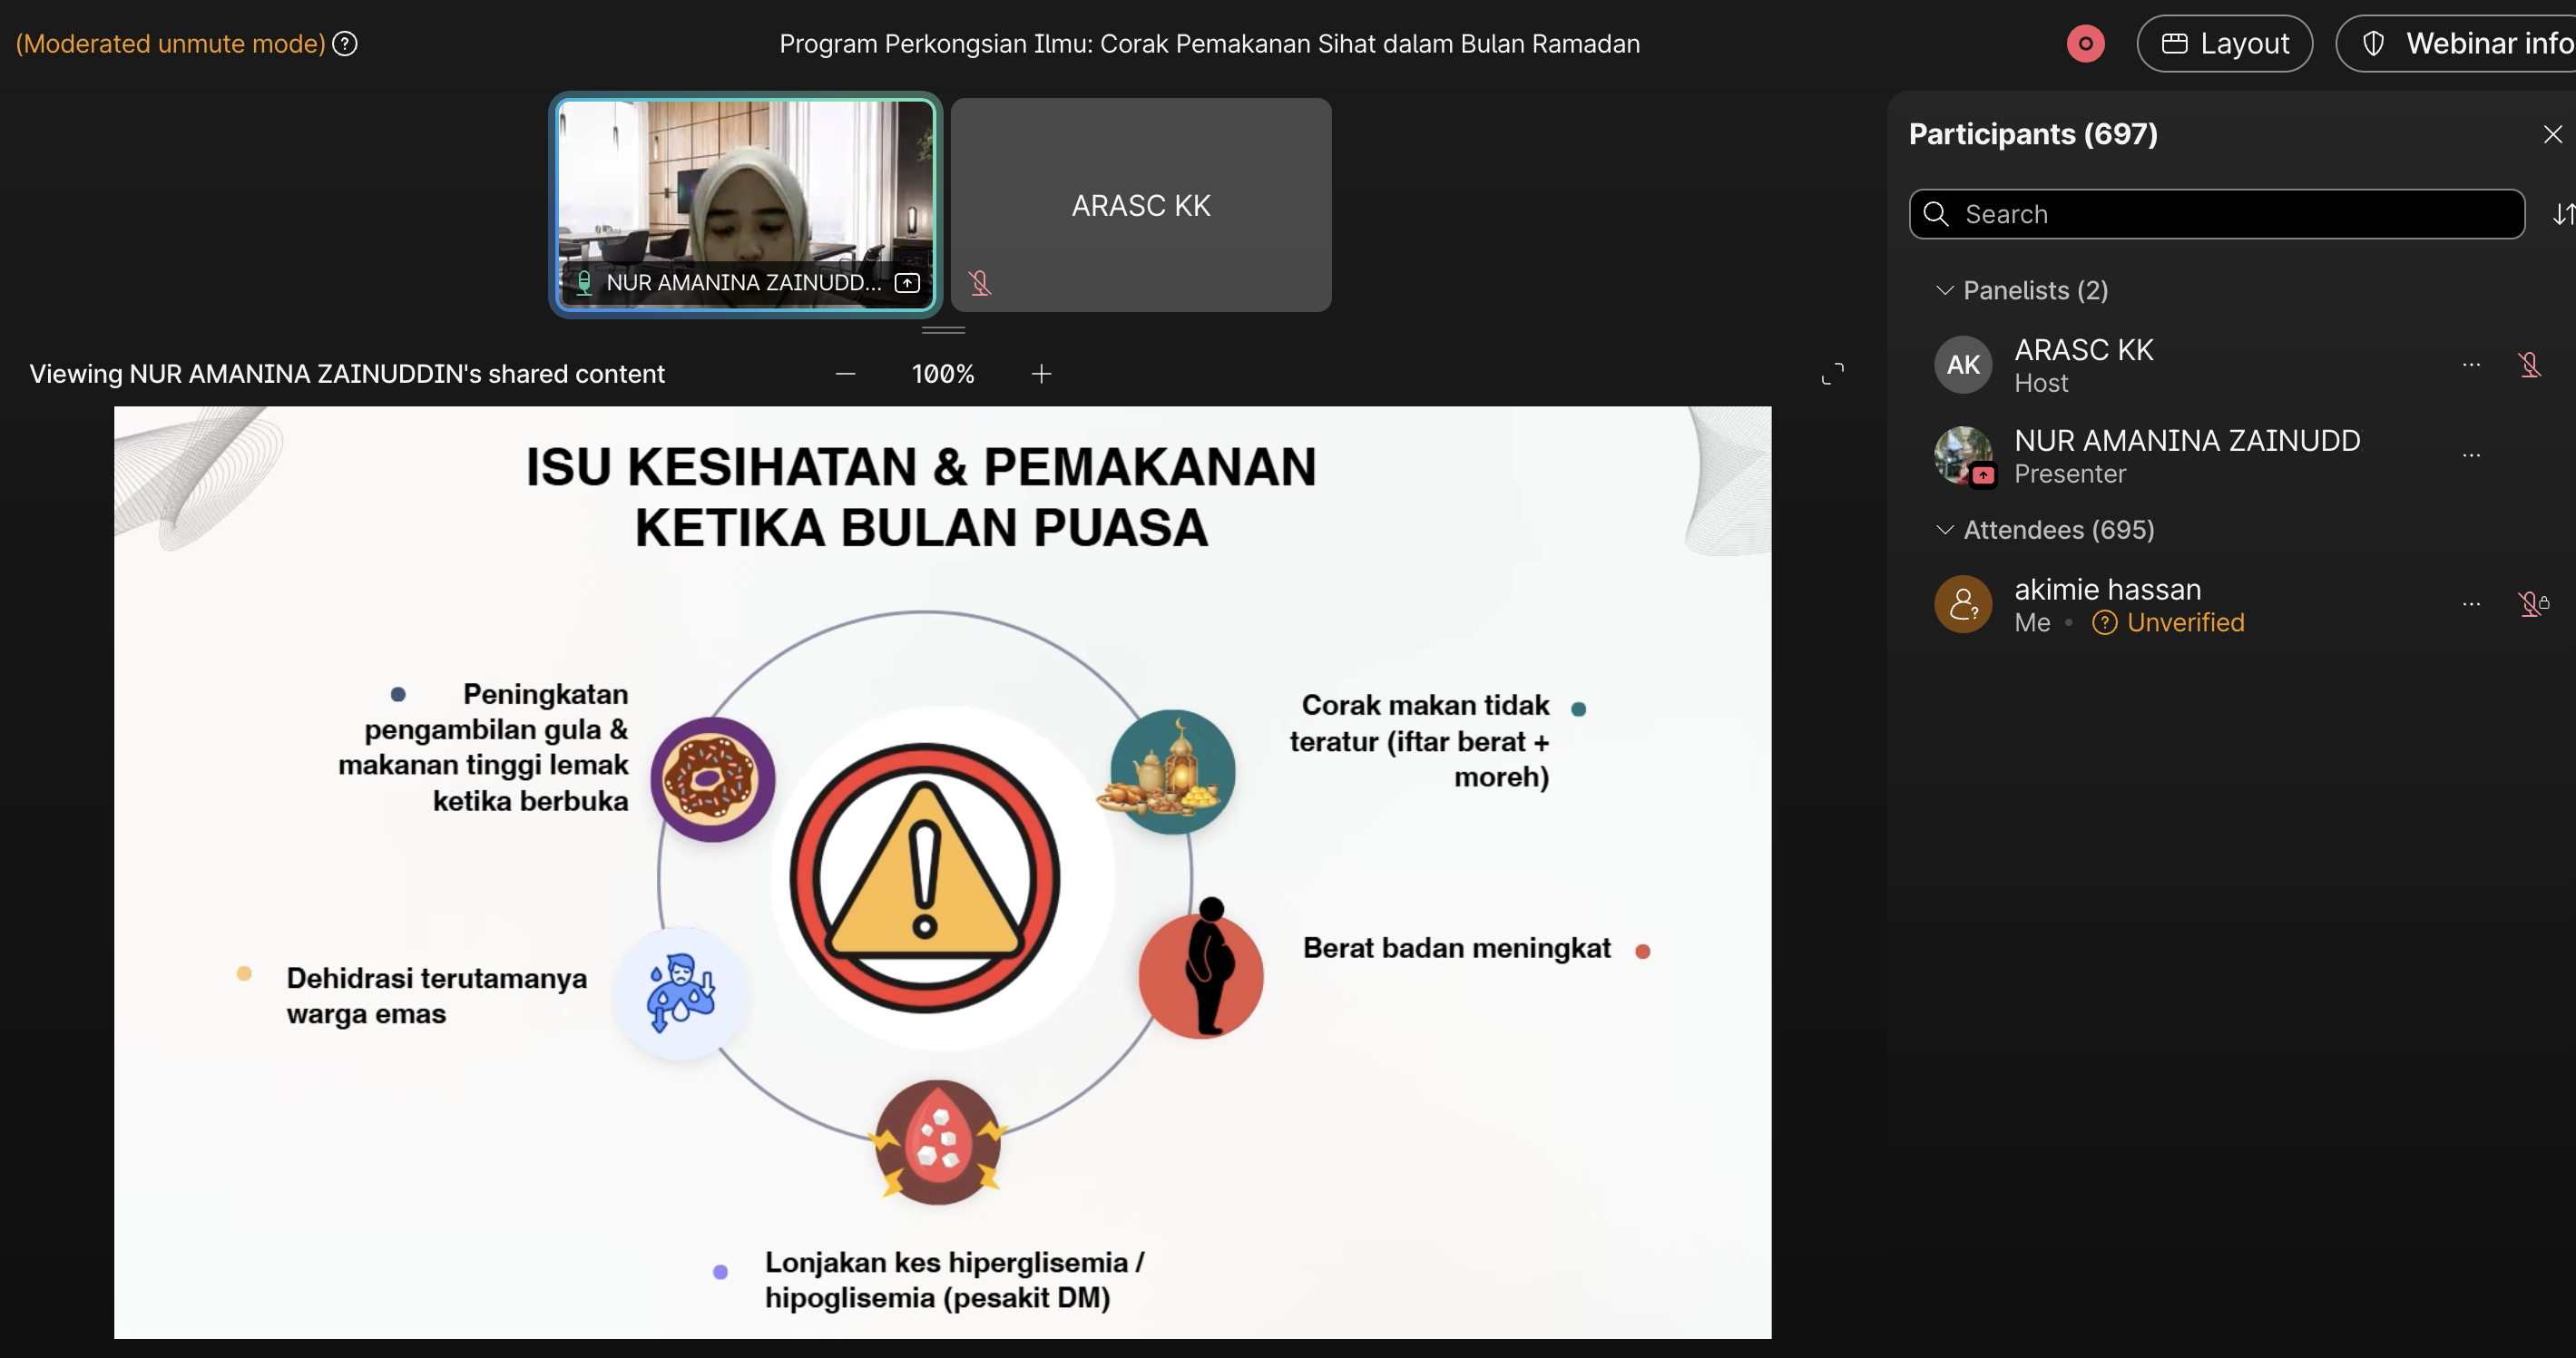2576x1358 pixels.
Task: Click the 100% zoom level indicator
Action: (x=942, y=373)
